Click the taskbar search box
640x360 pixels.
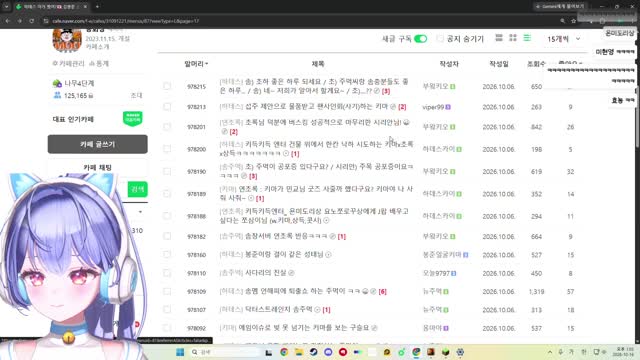[x=224, y=352]
